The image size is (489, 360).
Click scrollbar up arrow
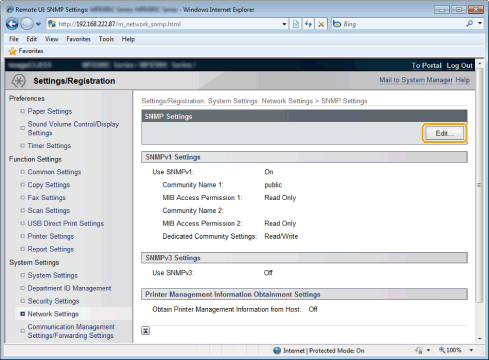[x=480, y=63]
